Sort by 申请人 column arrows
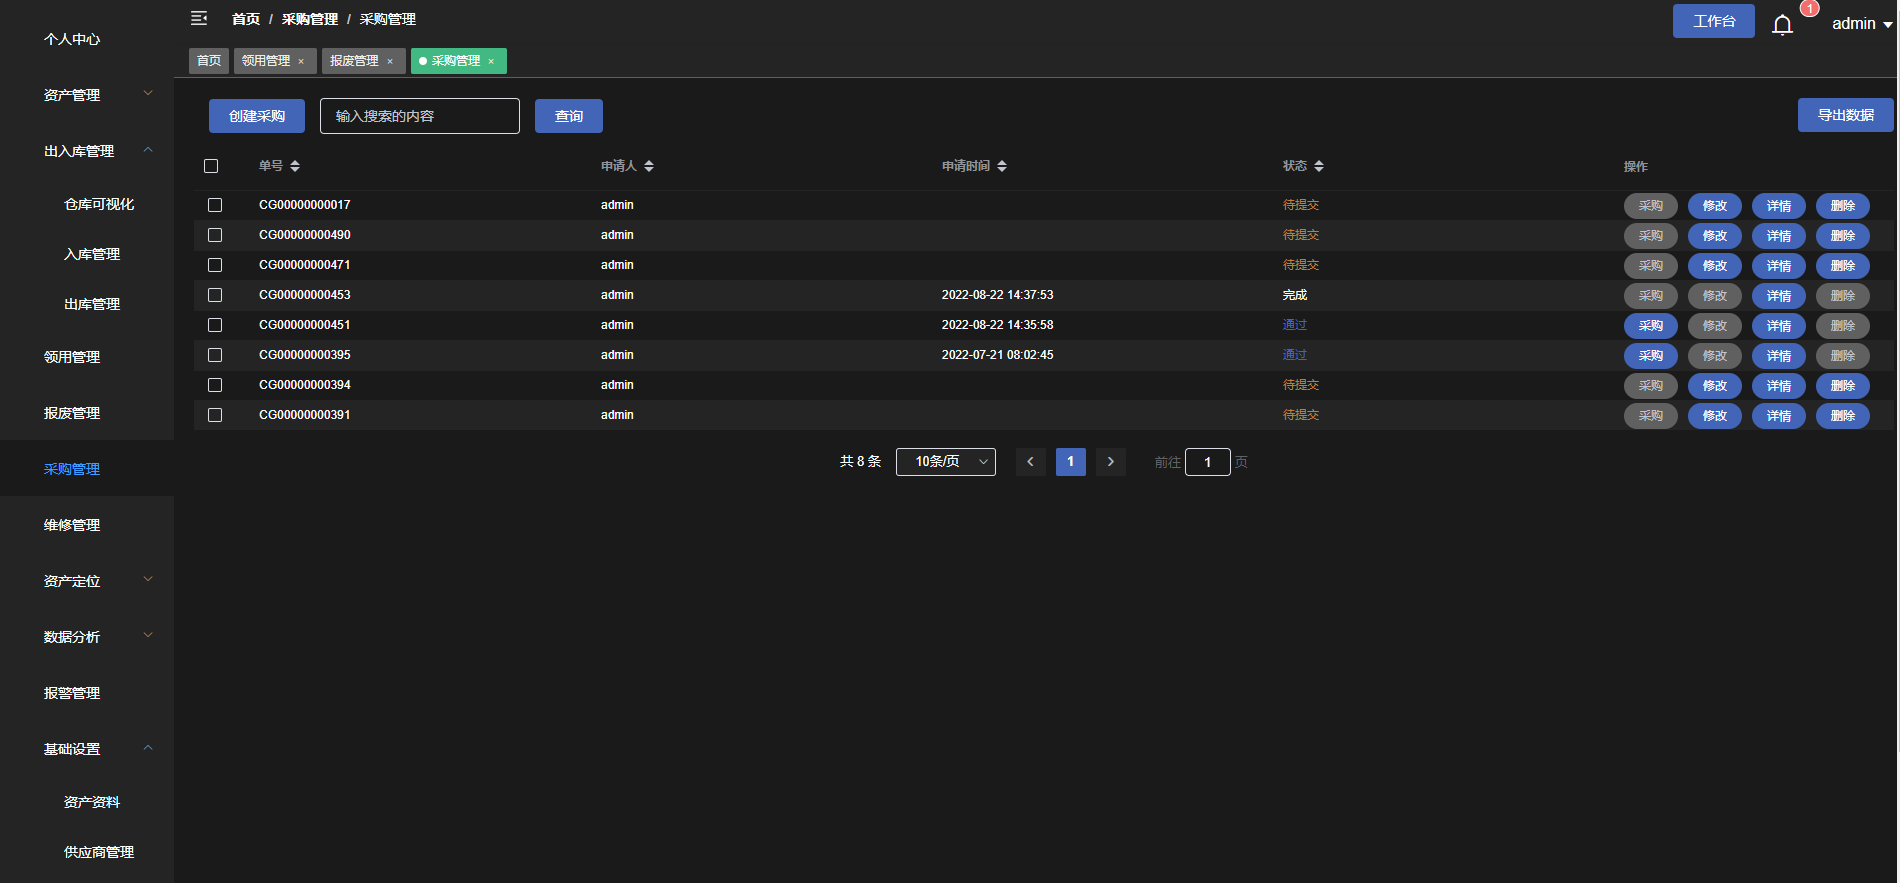Screen dimensions: 1900x883 tap(649, 166)
